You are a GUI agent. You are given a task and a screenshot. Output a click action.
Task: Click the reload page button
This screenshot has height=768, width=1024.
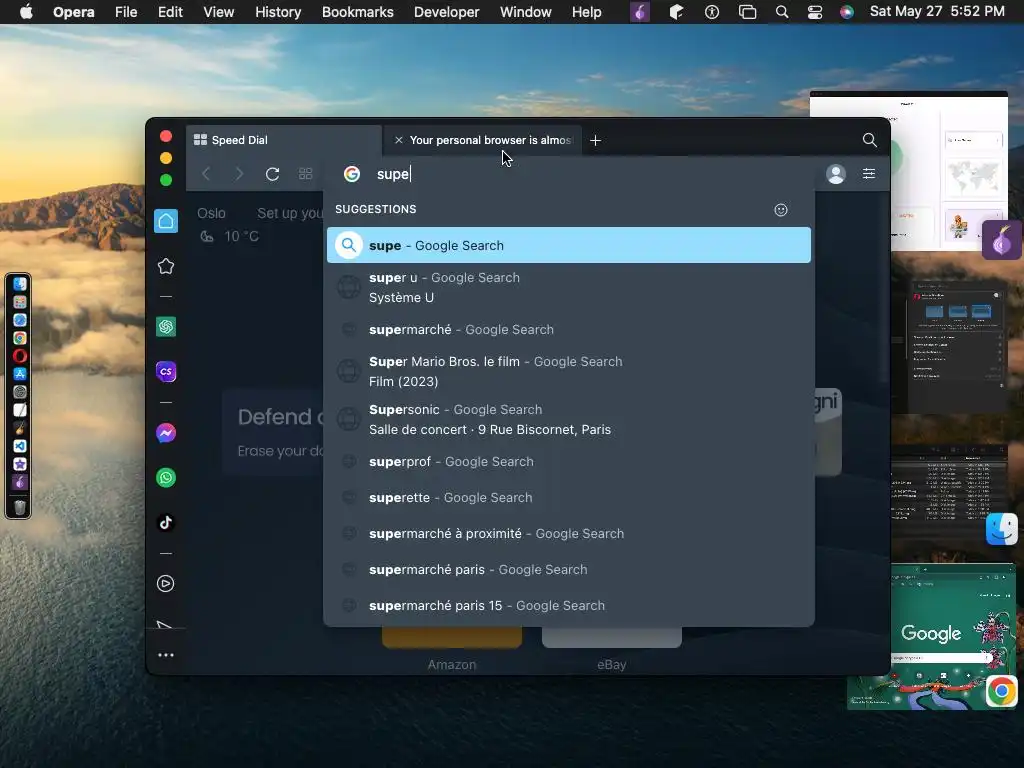pos(272,174)
